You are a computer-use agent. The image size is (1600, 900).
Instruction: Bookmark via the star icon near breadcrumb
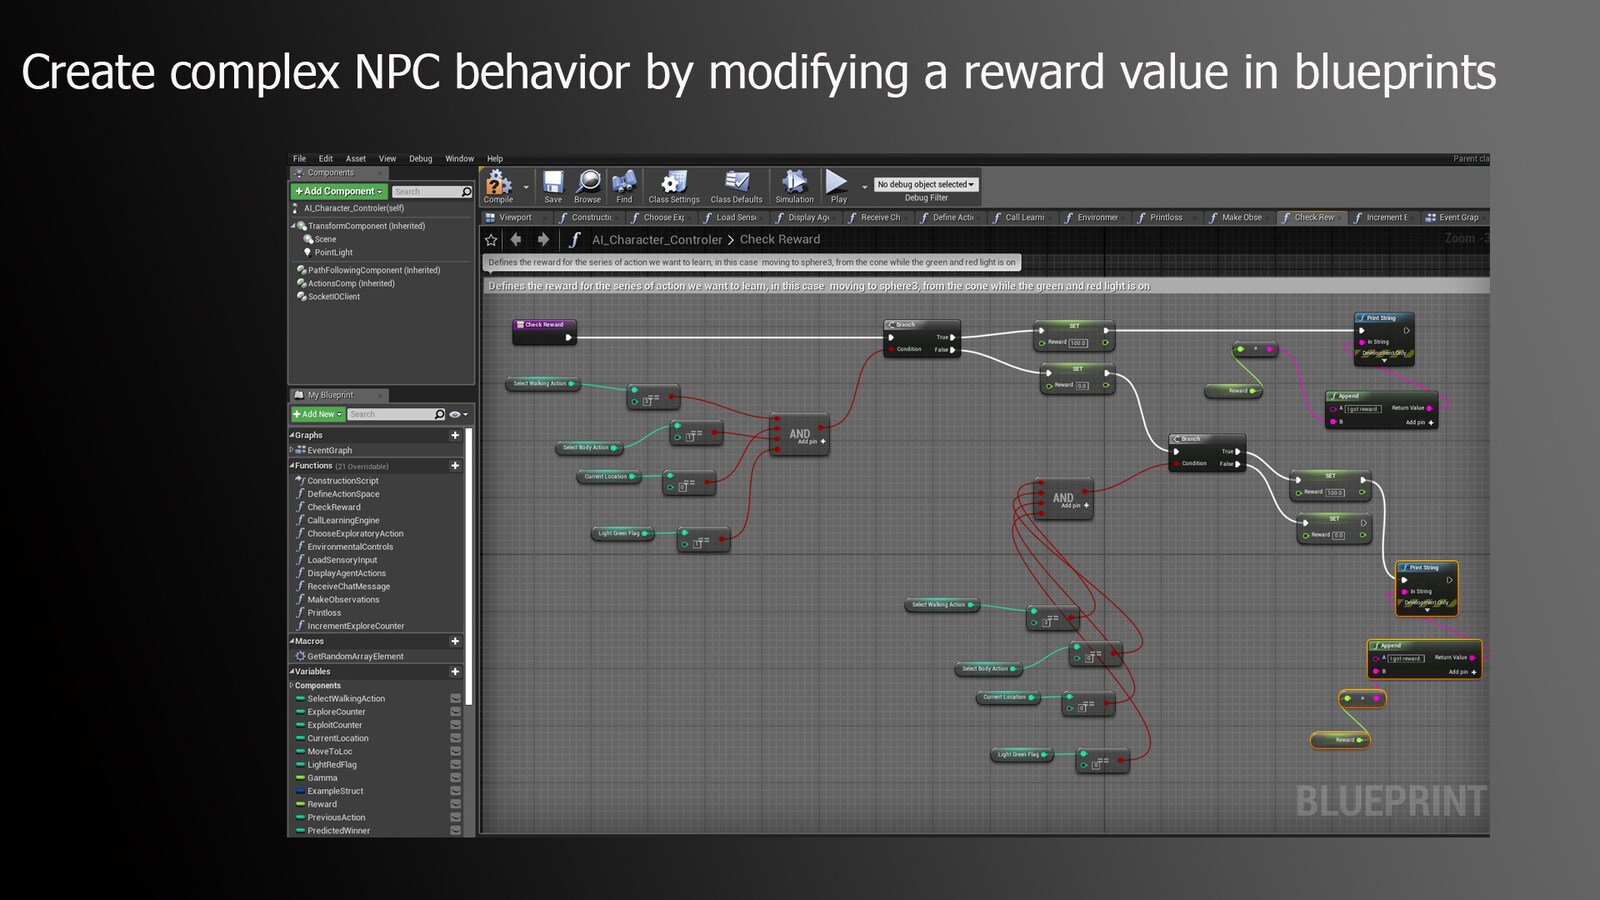(491, 239)
